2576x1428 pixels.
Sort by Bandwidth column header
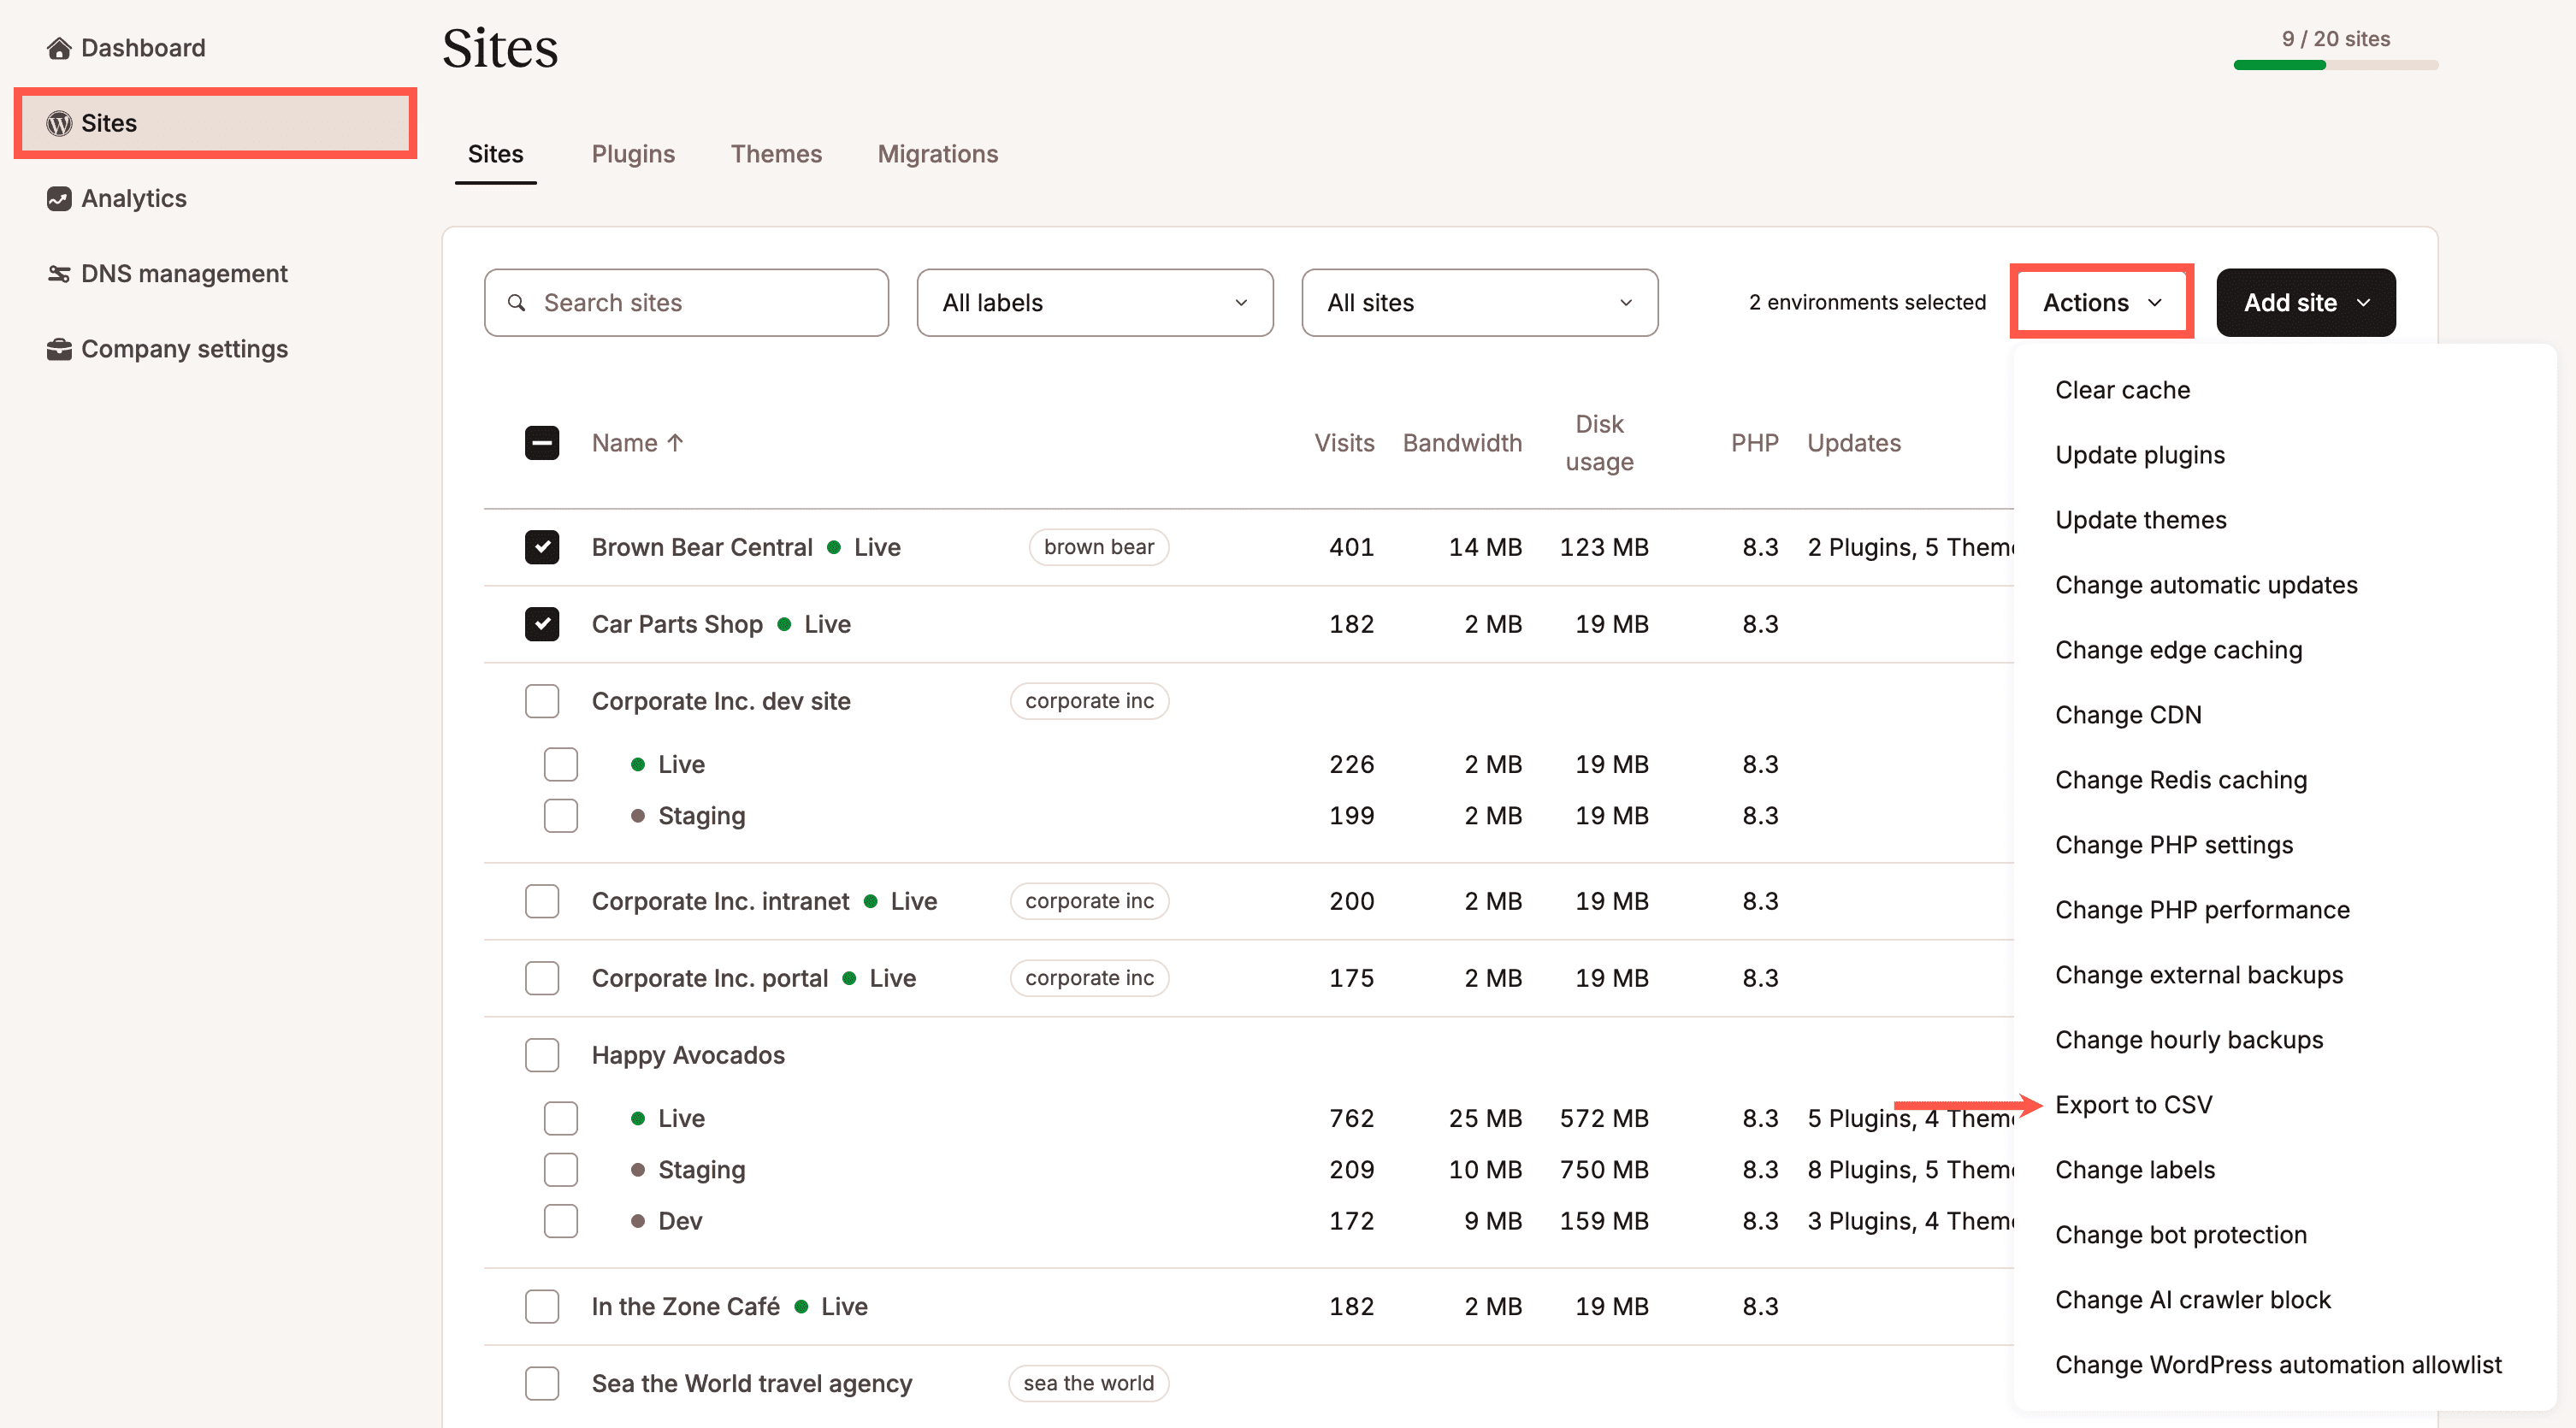click(1461, 443)
